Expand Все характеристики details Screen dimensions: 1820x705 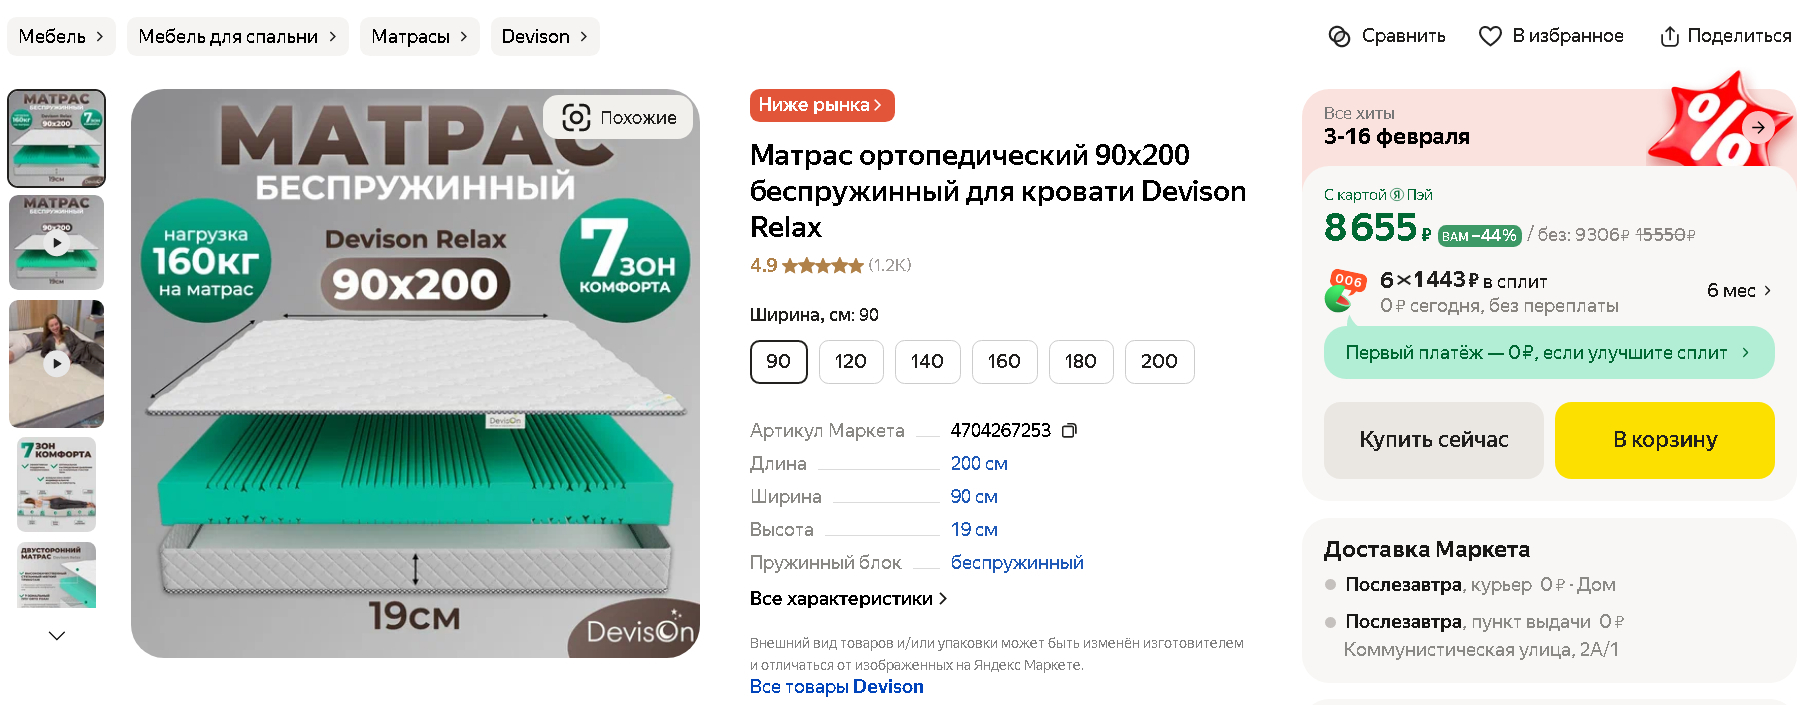pyautogui.click(x=848, y=598)
